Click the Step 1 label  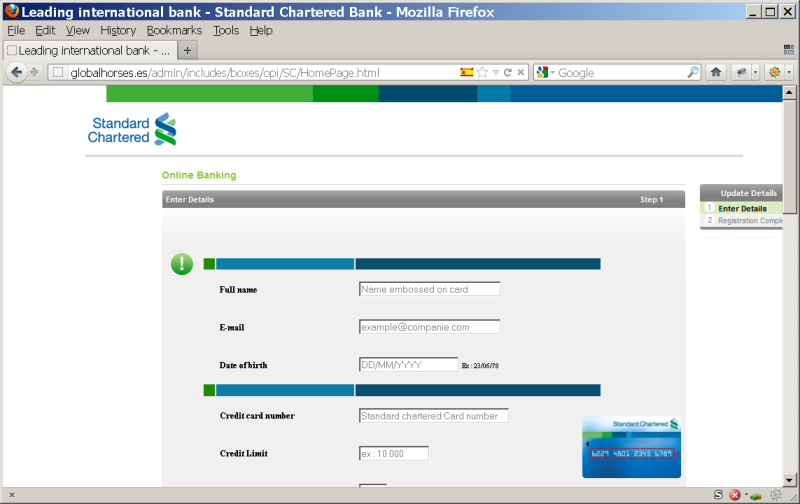(x=652, y=199)
